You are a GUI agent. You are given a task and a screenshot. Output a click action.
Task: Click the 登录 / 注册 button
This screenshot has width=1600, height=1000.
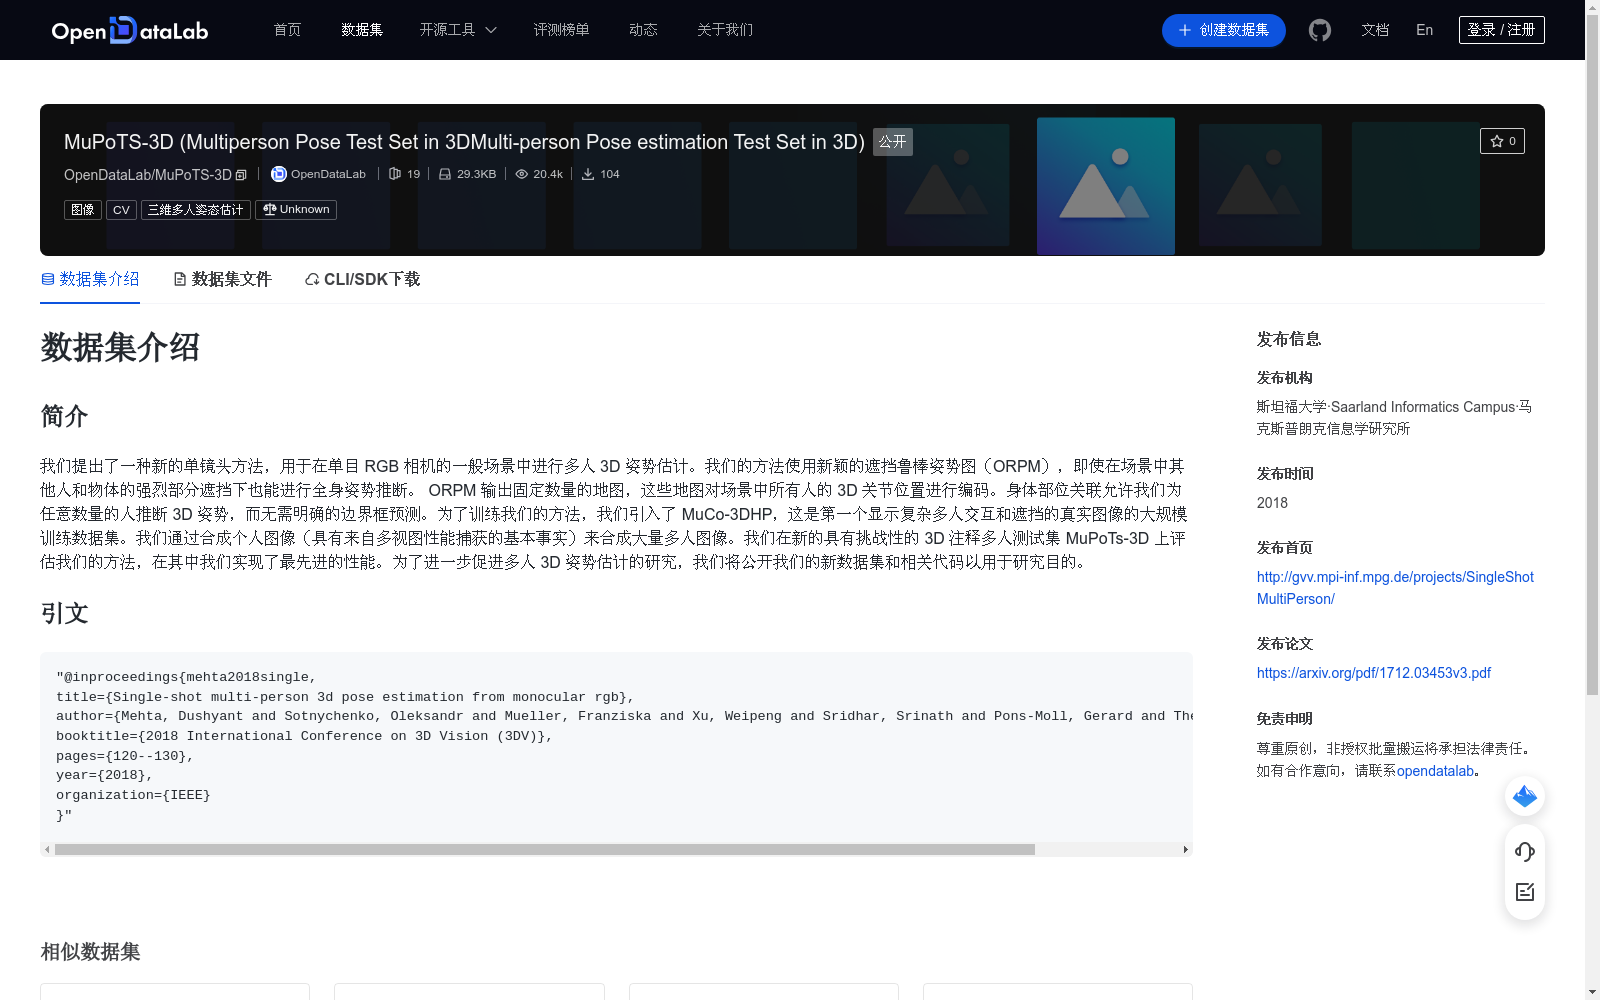(x=1502, y=30)
